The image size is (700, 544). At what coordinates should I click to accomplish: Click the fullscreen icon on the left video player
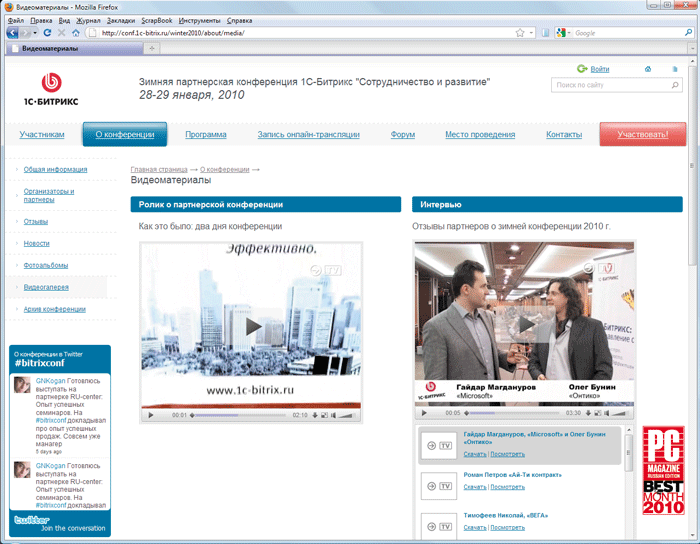click(325, 414)
